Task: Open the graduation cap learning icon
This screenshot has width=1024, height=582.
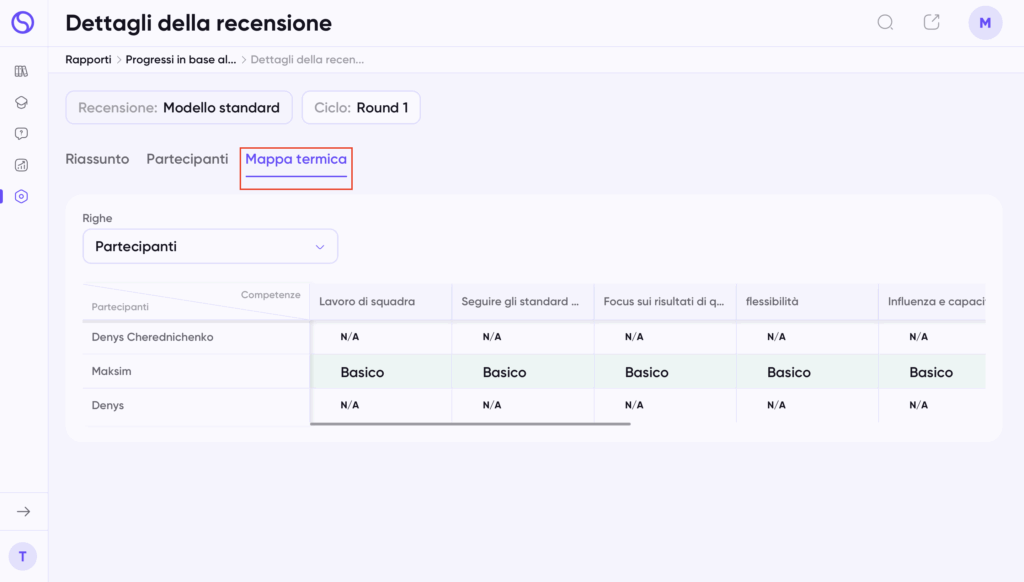Action: coord(22,103)
